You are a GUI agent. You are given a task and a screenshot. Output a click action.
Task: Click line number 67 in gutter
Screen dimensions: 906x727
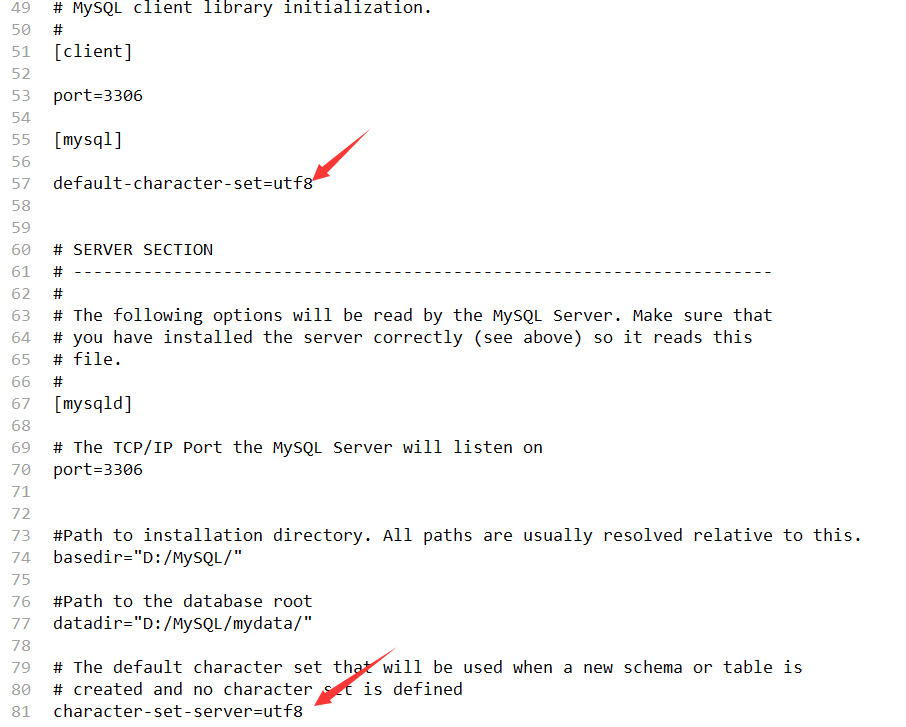21,404
